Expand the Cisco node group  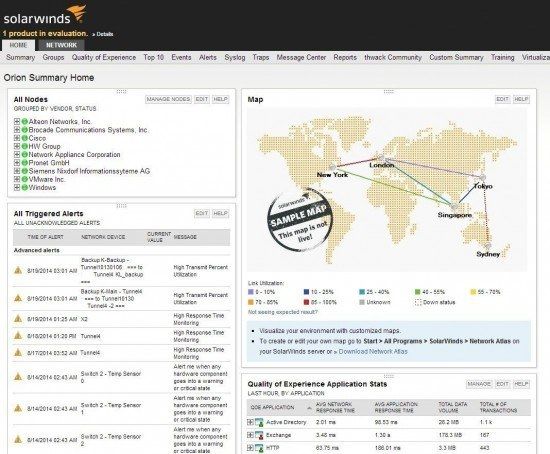[x=16, y=138]
